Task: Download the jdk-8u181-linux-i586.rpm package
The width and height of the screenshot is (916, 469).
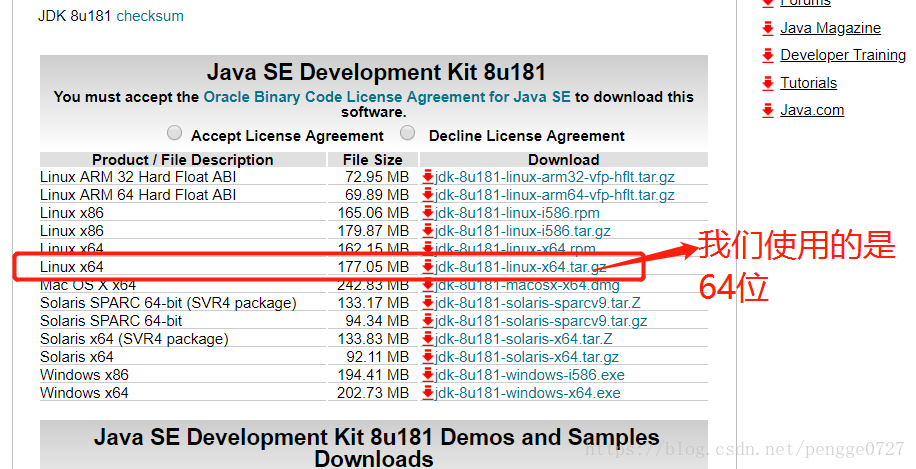Action: coord(517,213)
